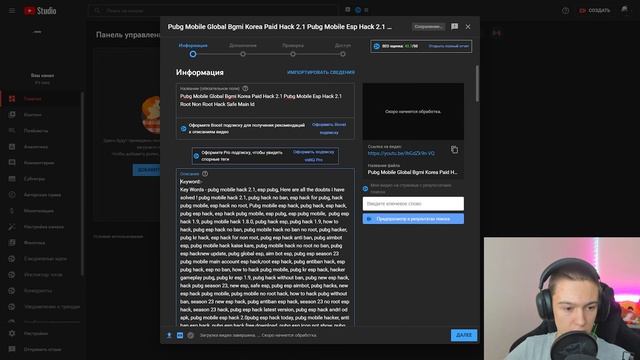This screenshot has width=640, height=360.
Task: Close the video upload dialog
Action: point(468,27)
